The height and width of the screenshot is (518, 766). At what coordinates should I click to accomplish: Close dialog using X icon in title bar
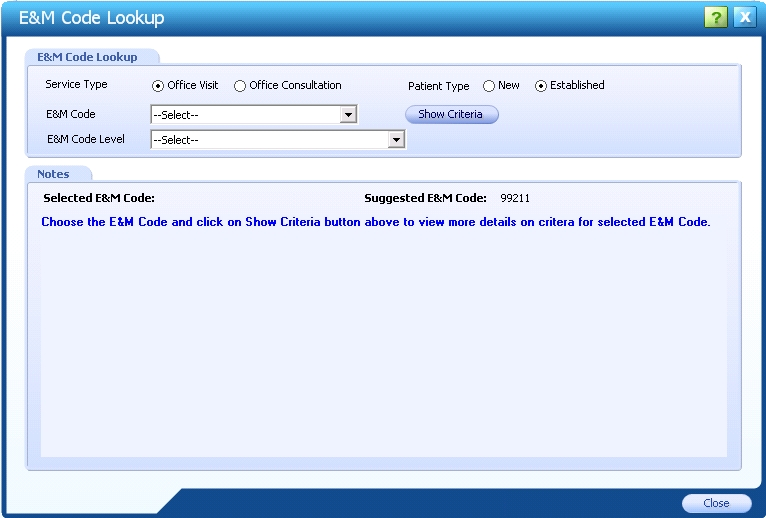[x=745, y=18]
